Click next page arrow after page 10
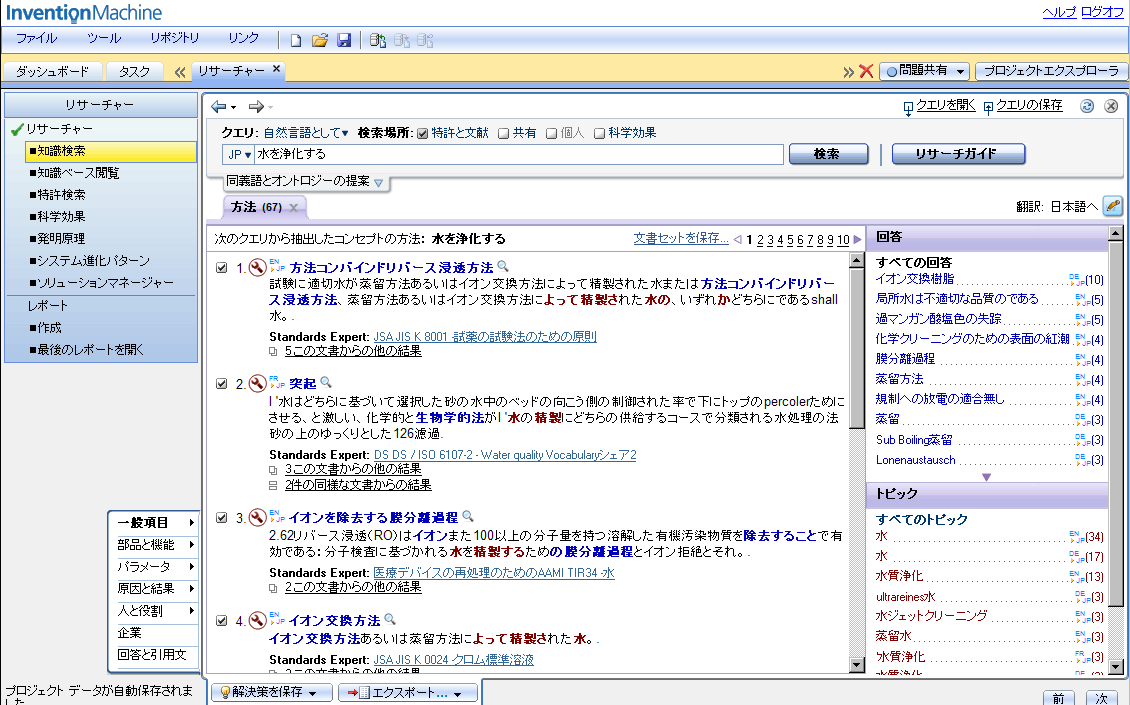This screenshot has height=705, width=1130. [857, 239]
